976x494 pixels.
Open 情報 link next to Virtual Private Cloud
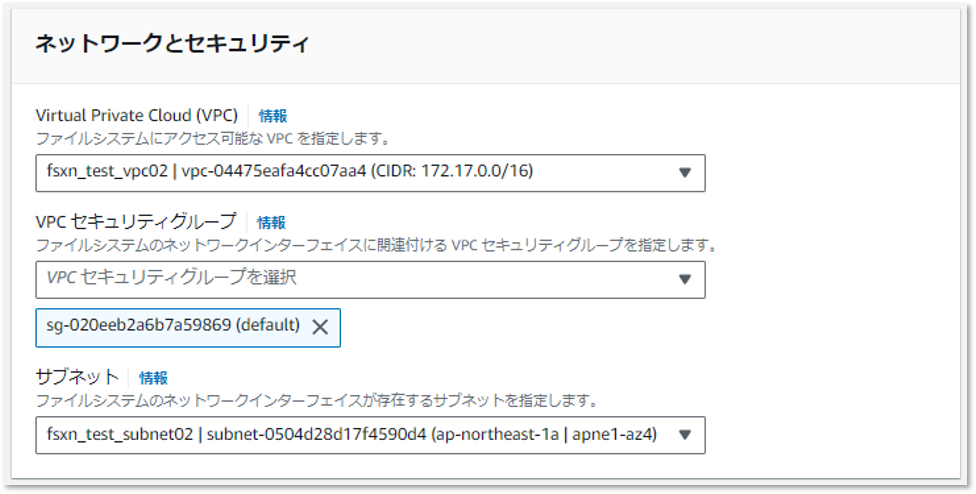[273, 116]
